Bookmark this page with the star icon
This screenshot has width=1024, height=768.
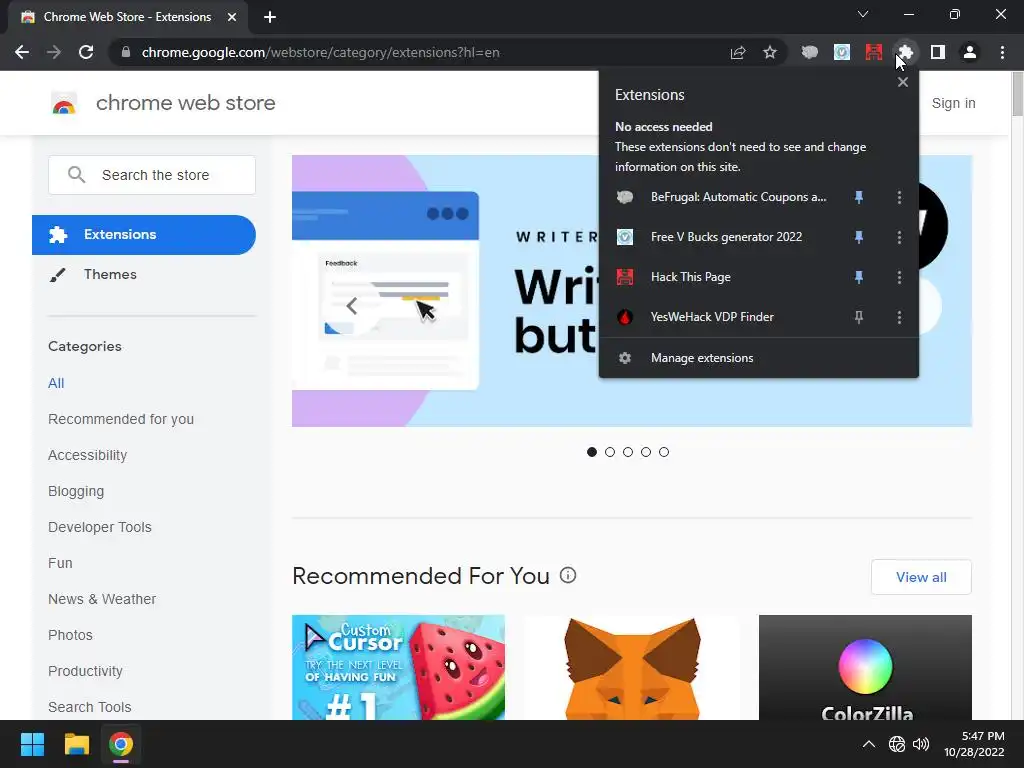coord(770,52)
